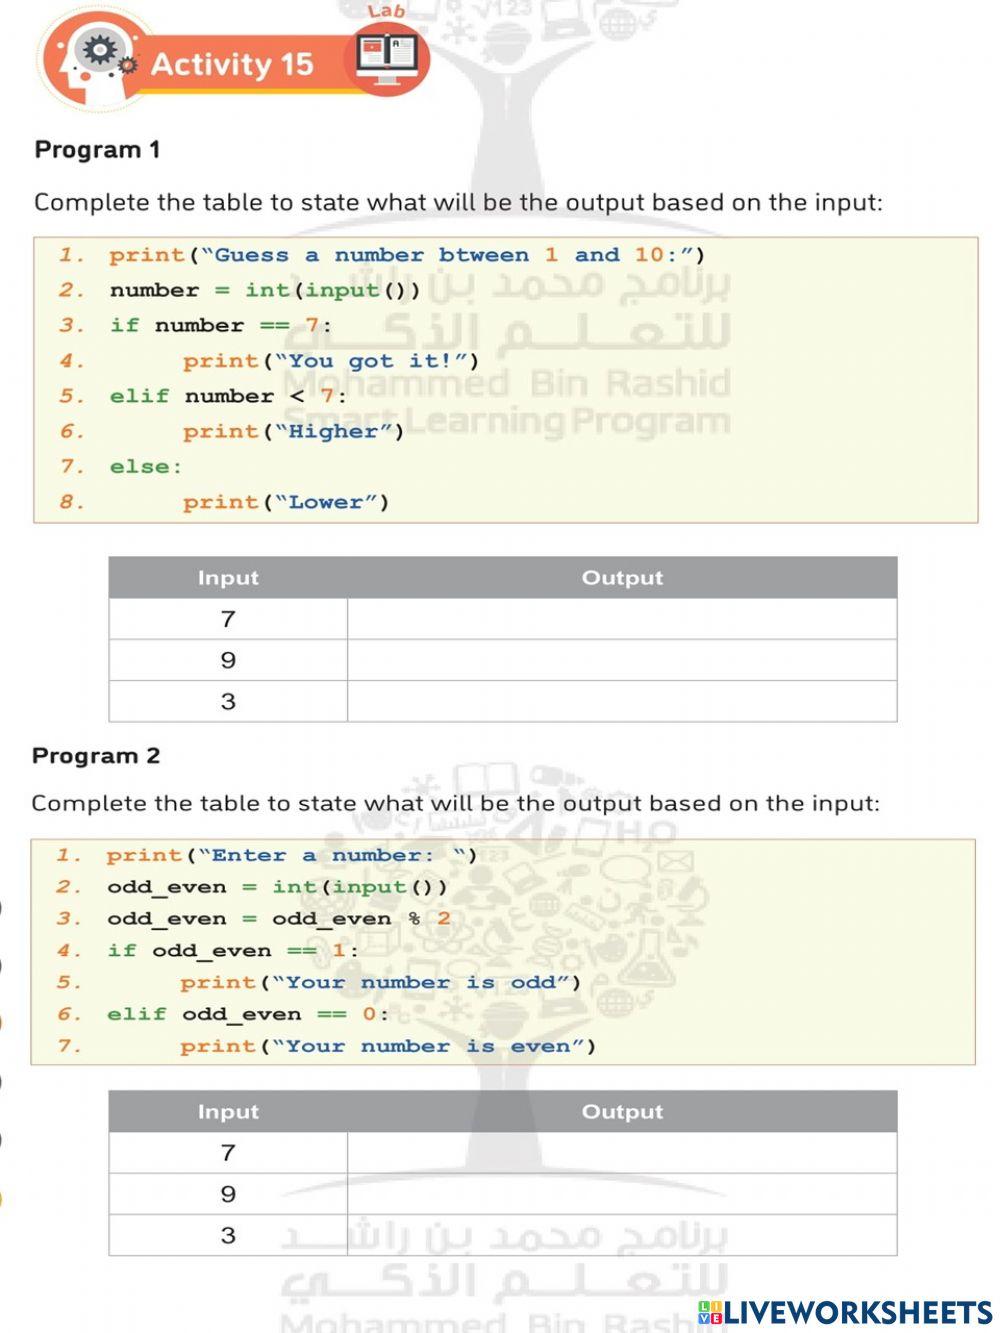Click the "Activity 15" banner title

pos(232,64)
